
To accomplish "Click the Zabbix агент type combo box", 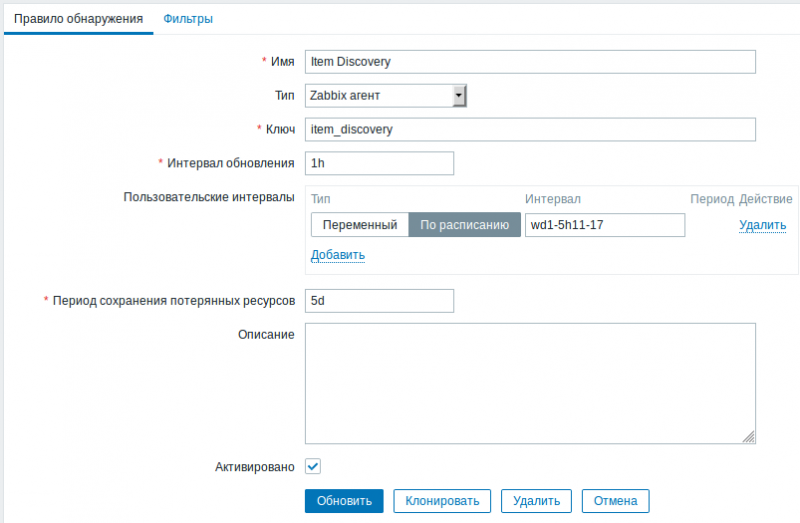I will coord(380,96).
